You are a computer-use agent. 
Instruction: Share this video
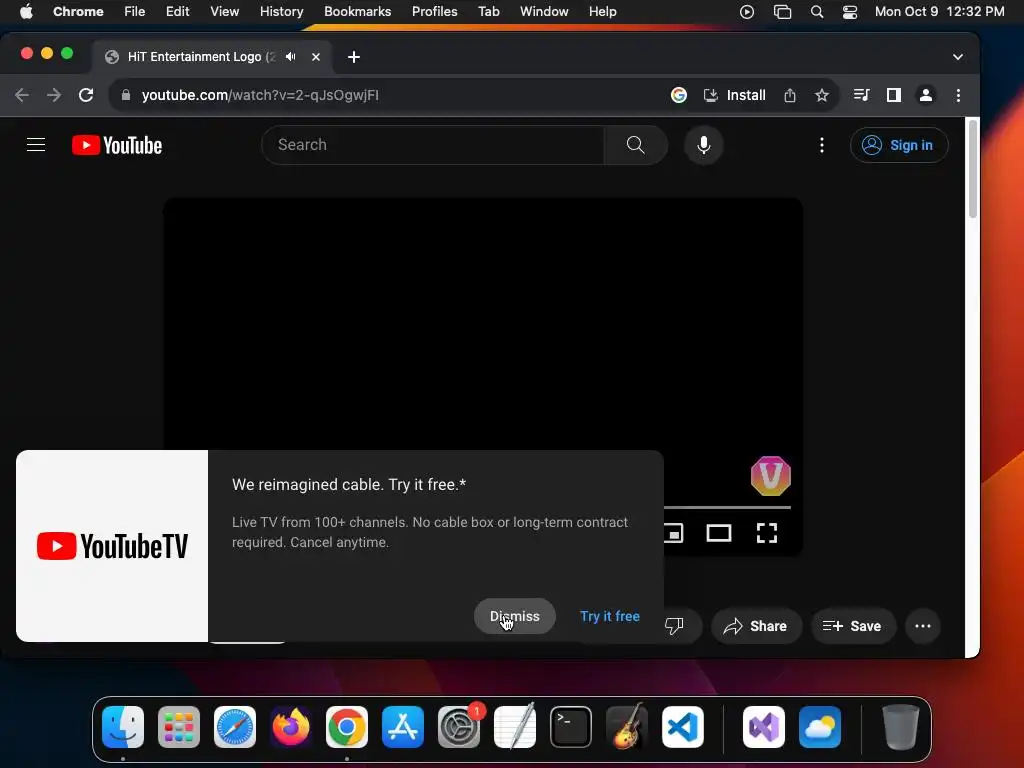pyautogui.click(x=756, y=626)
